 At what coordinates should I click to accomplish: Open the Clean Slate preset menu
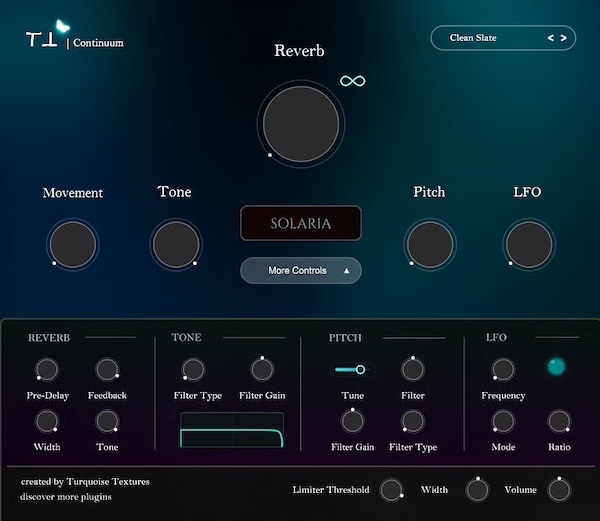point(503,38)
